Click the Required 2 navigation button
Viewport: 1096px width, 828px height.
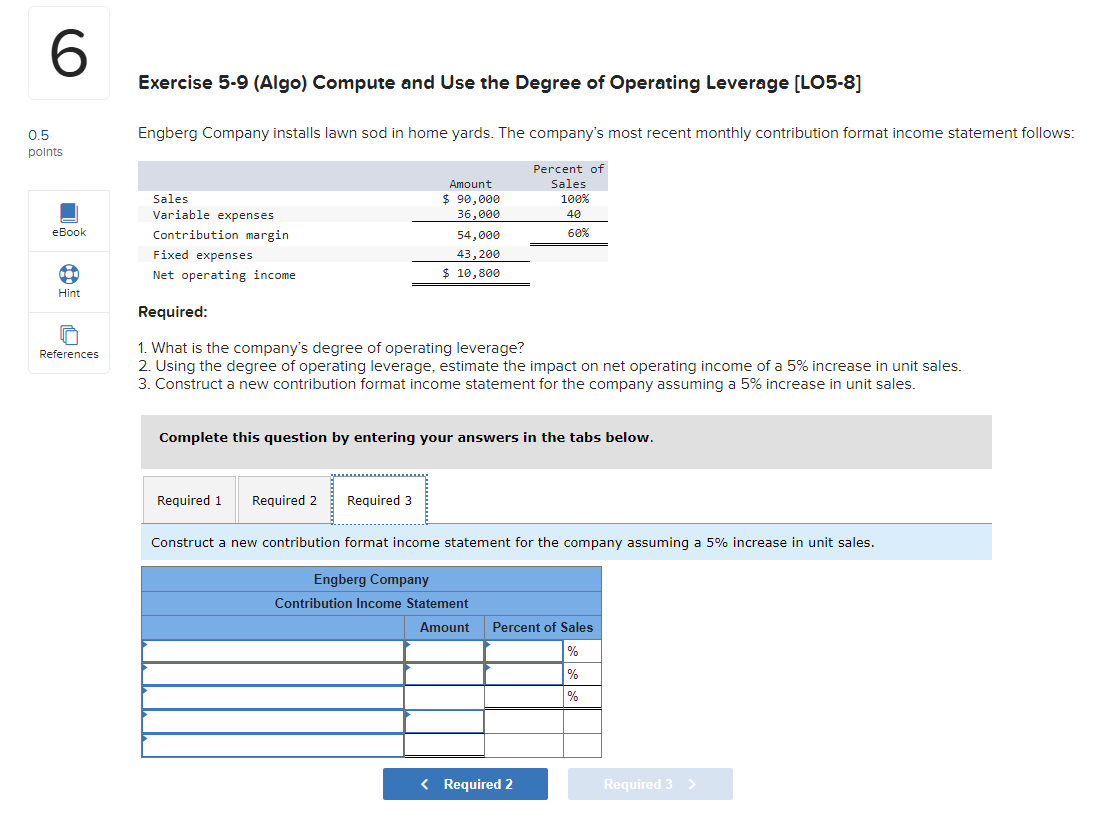coord(465,784)
